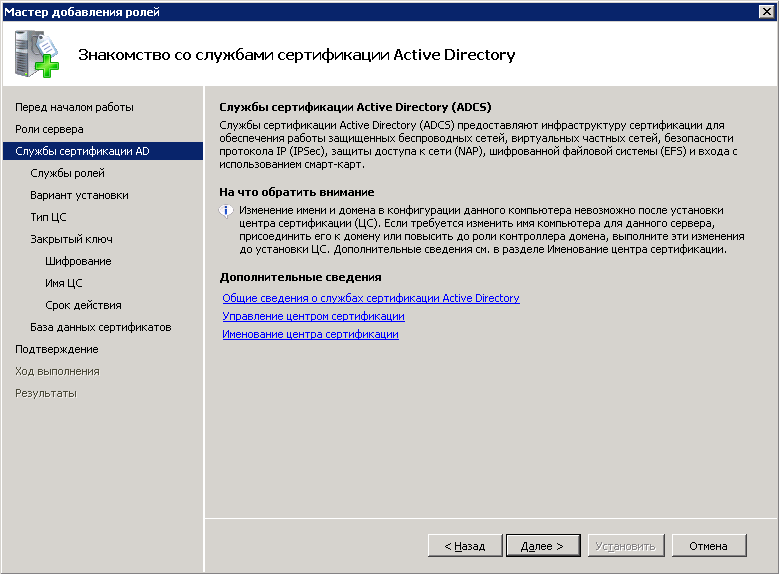Open link 'Общие сведения о службах сертификации Active Directory'
This screenshot has height=574, width=779.
[371, 298]
